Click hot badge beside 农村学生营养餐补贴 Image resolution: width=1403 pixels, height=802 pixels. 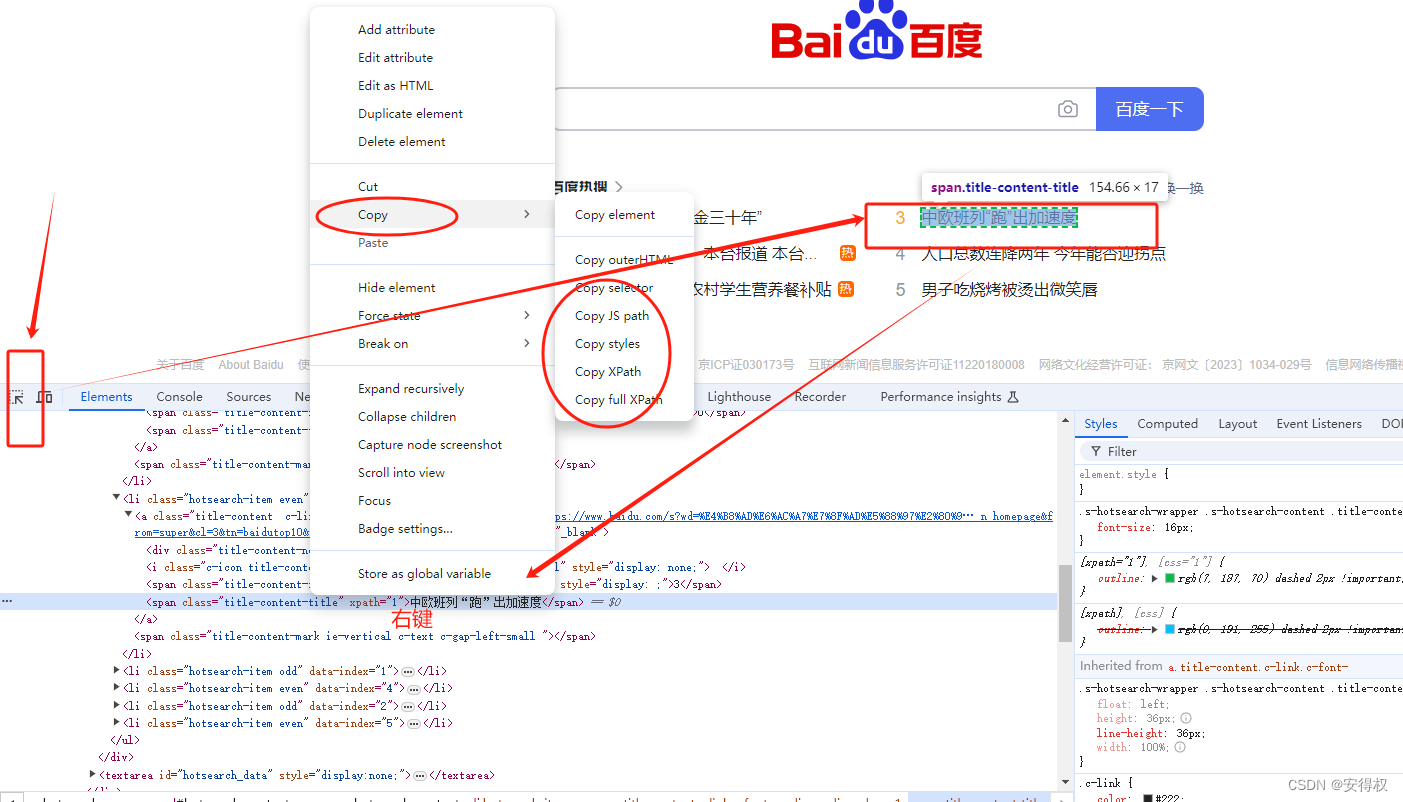846,289
